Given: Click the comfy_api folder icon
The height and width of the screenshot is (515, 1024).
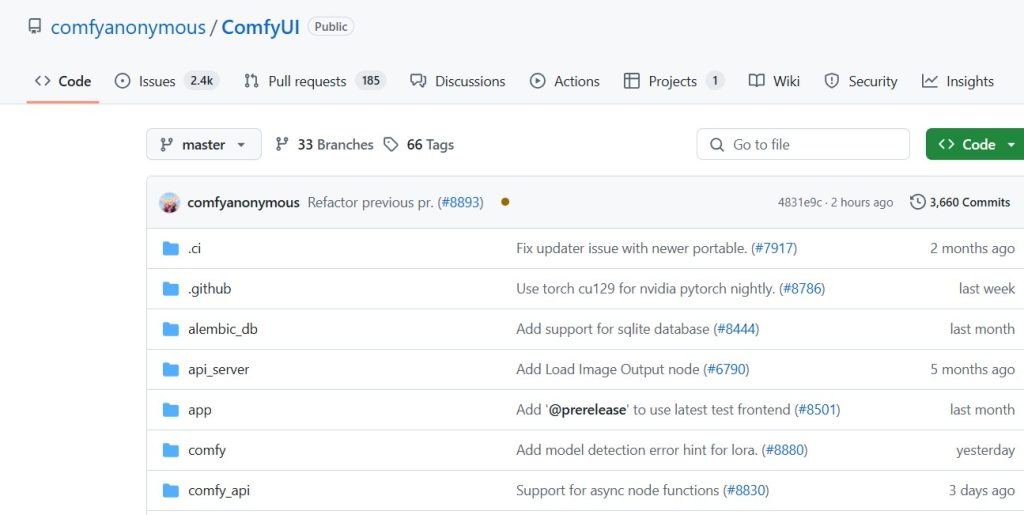Looking at the screenshot, I should coord(170,490).
